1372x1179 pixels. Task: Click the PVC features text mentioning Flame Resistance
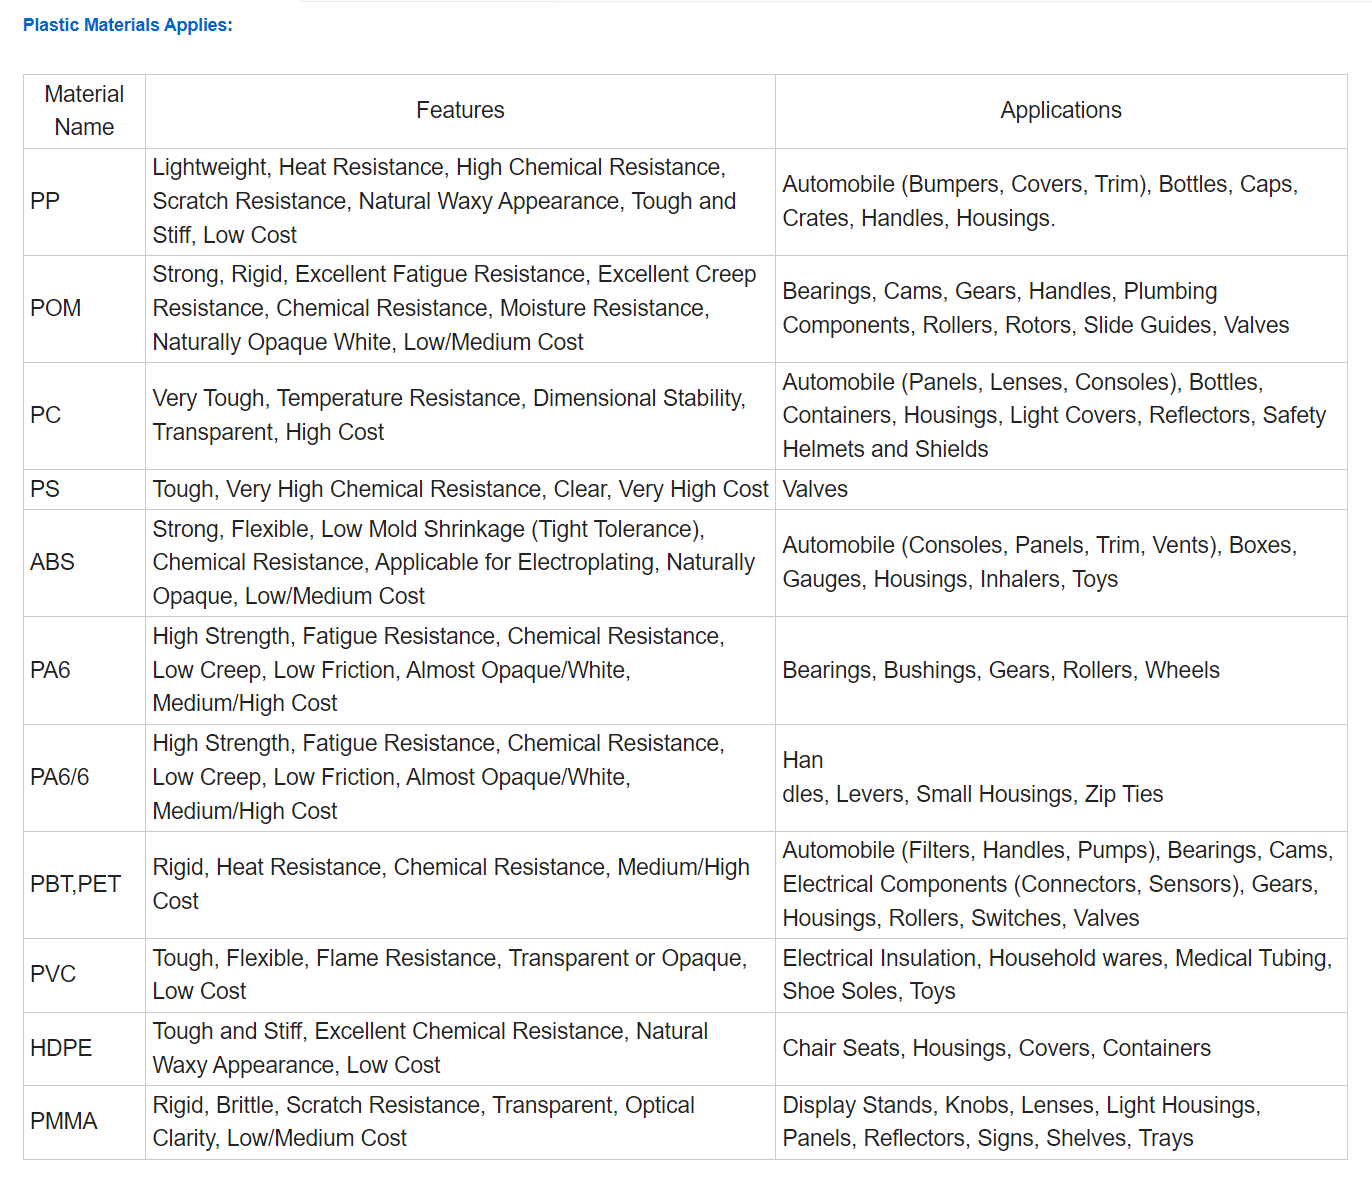(x=449, y=974)
